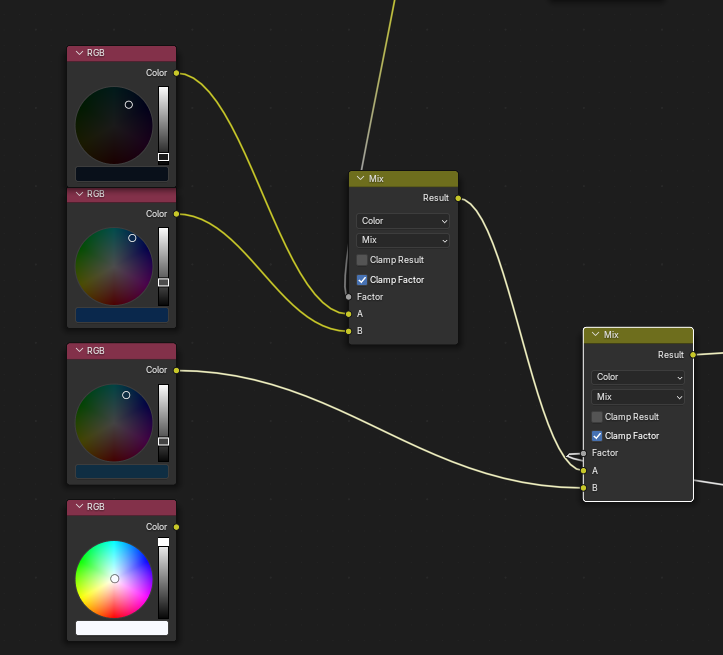Pick a hue in the third RGB node's color wheel
Screen dimensions: 723x655
coord(114,423)
